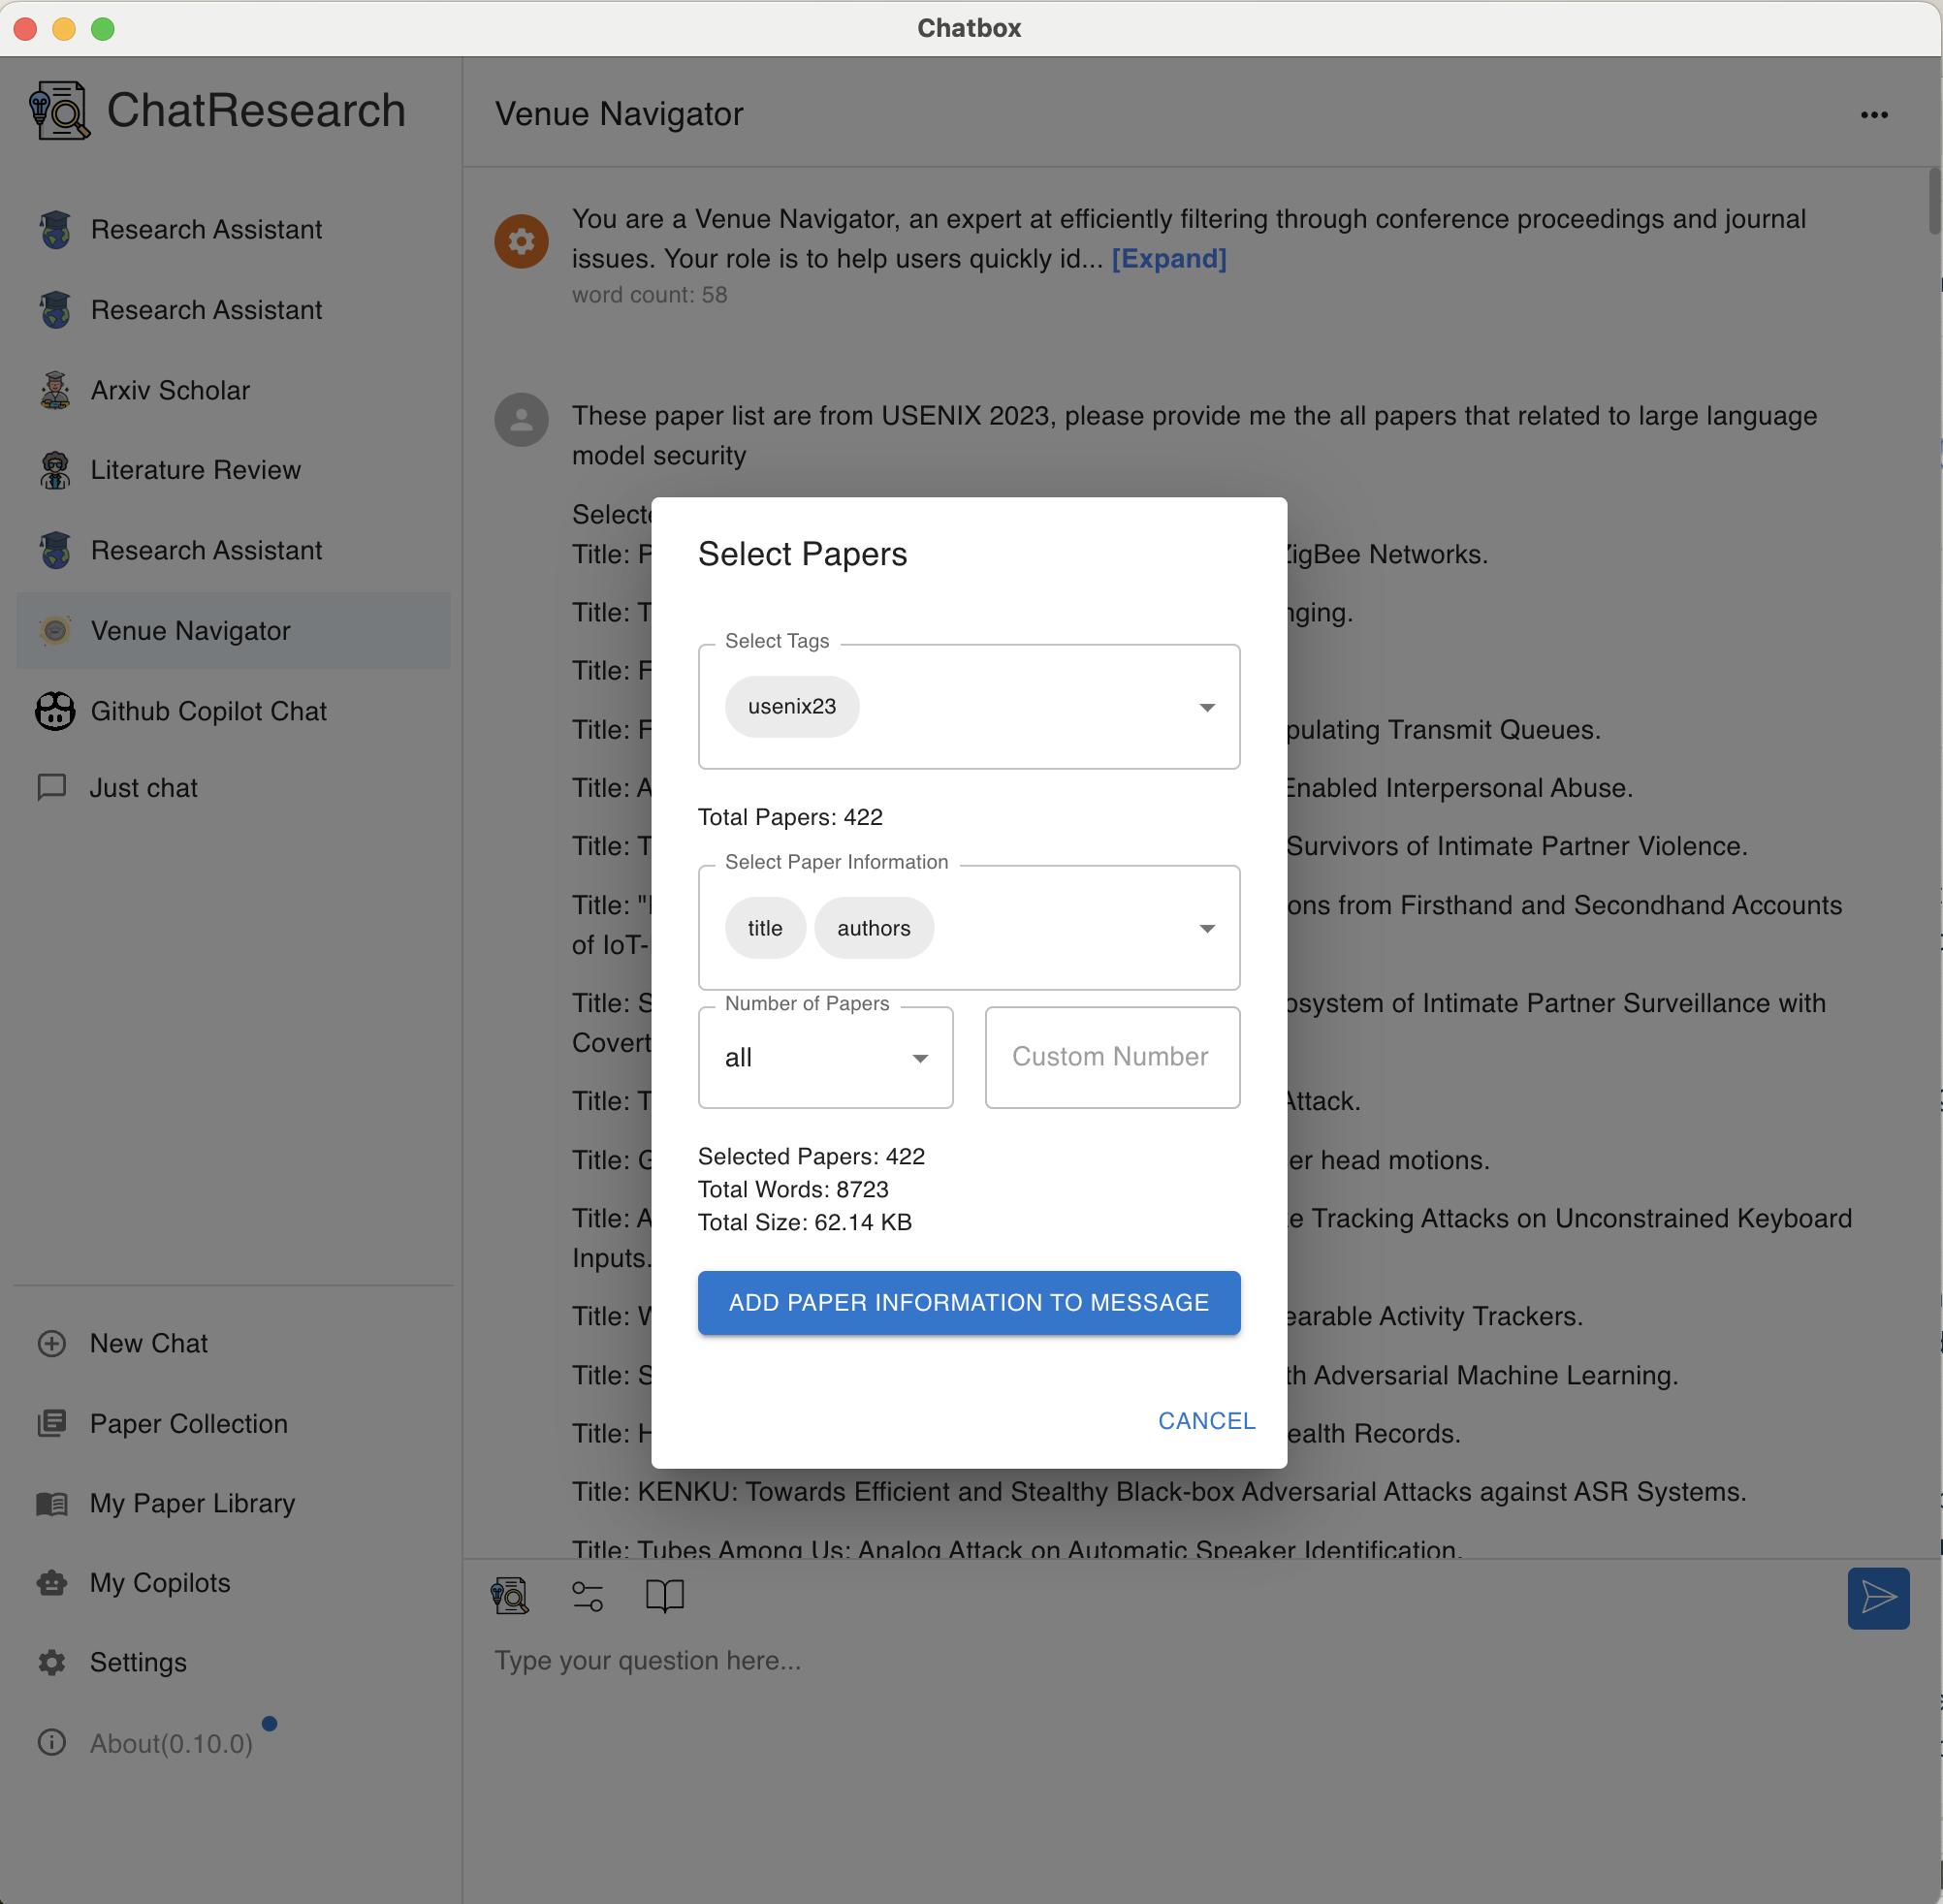
Task: Select the Venue Navigator sidebar icon
Action: tap(54, 631)
